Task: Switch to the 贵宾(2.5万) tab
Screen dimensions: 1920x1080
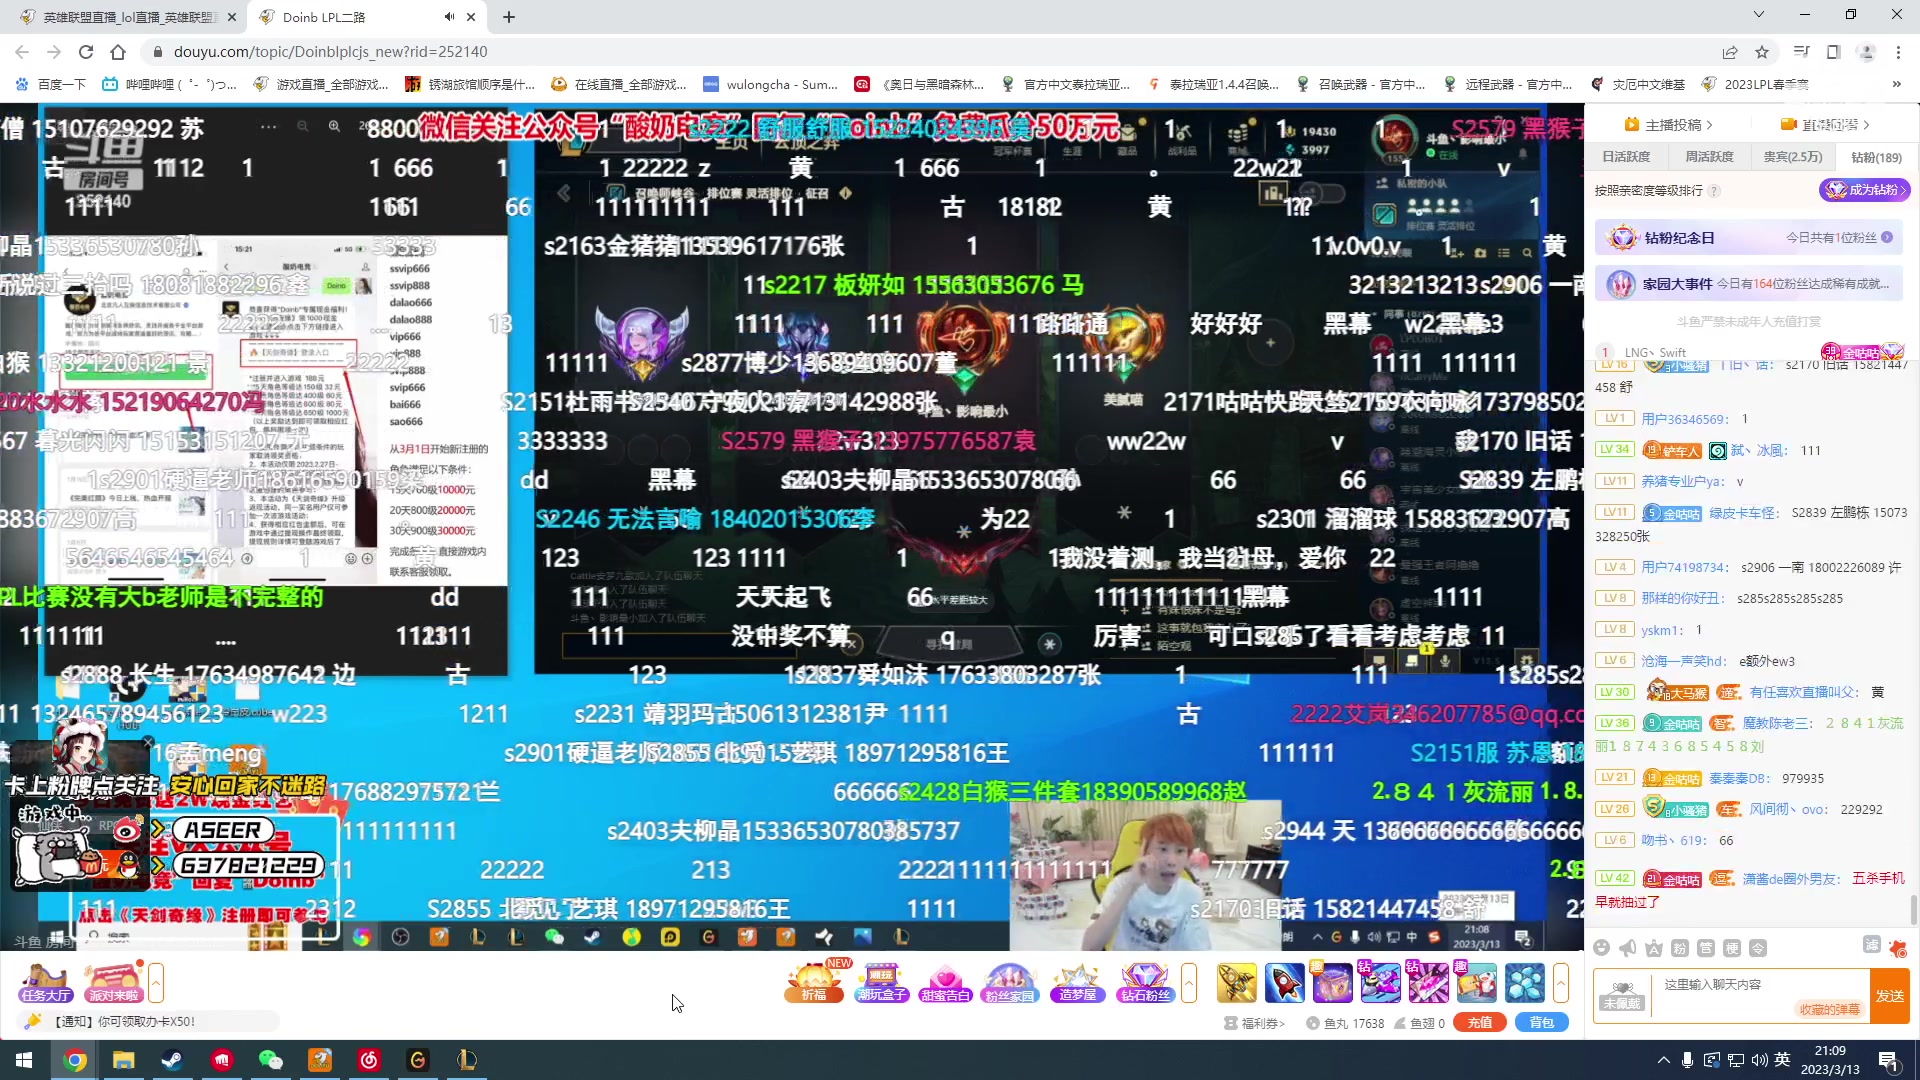Action: tap(1793, 157)
